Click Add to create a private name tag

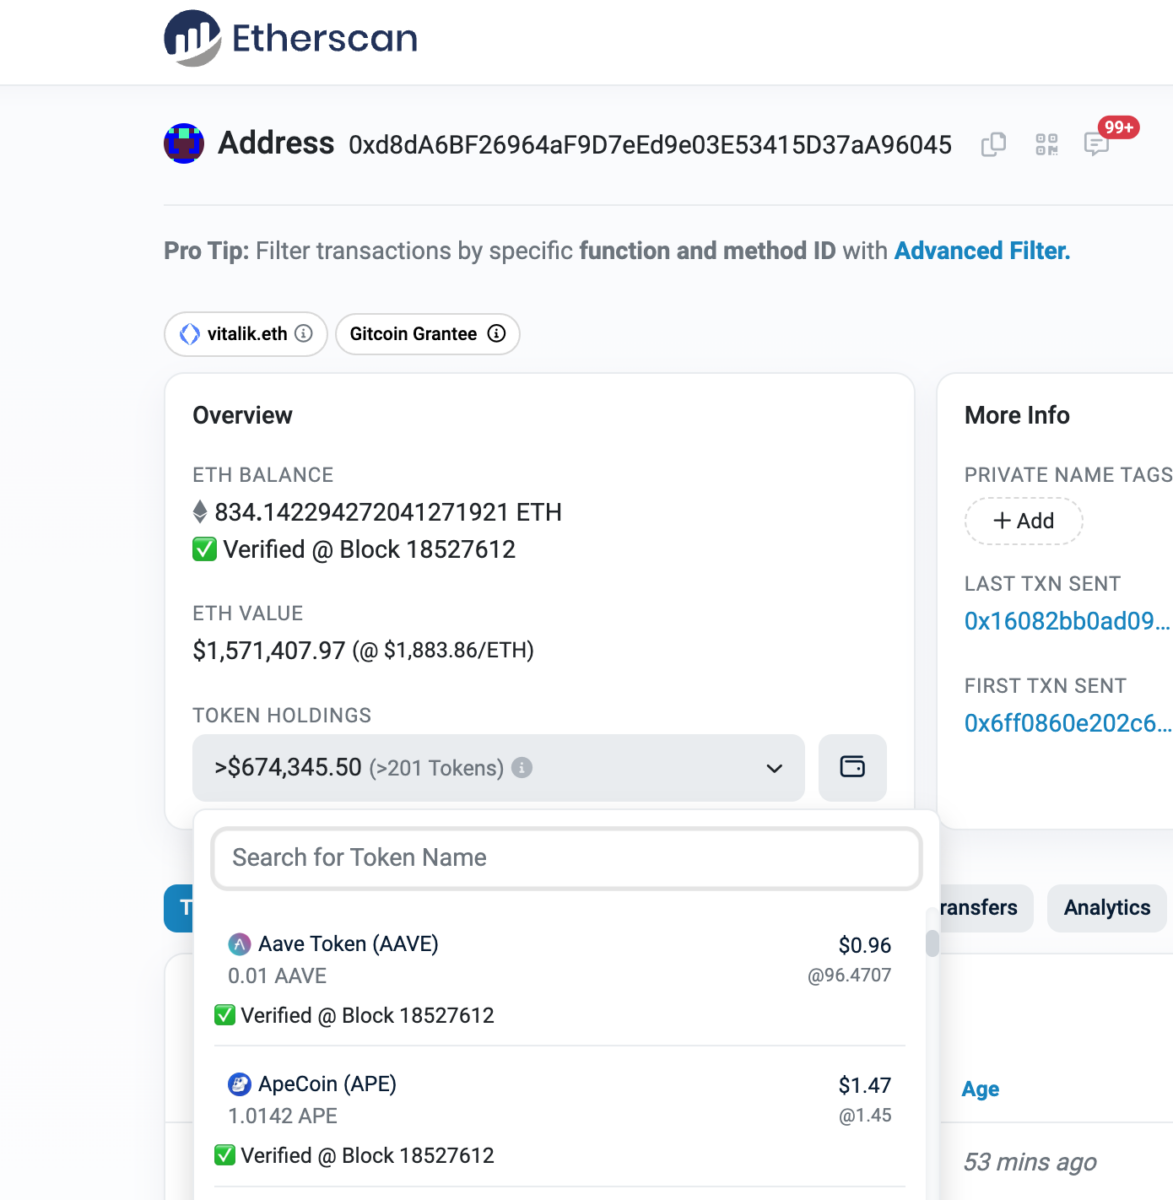pos(1023,521)
